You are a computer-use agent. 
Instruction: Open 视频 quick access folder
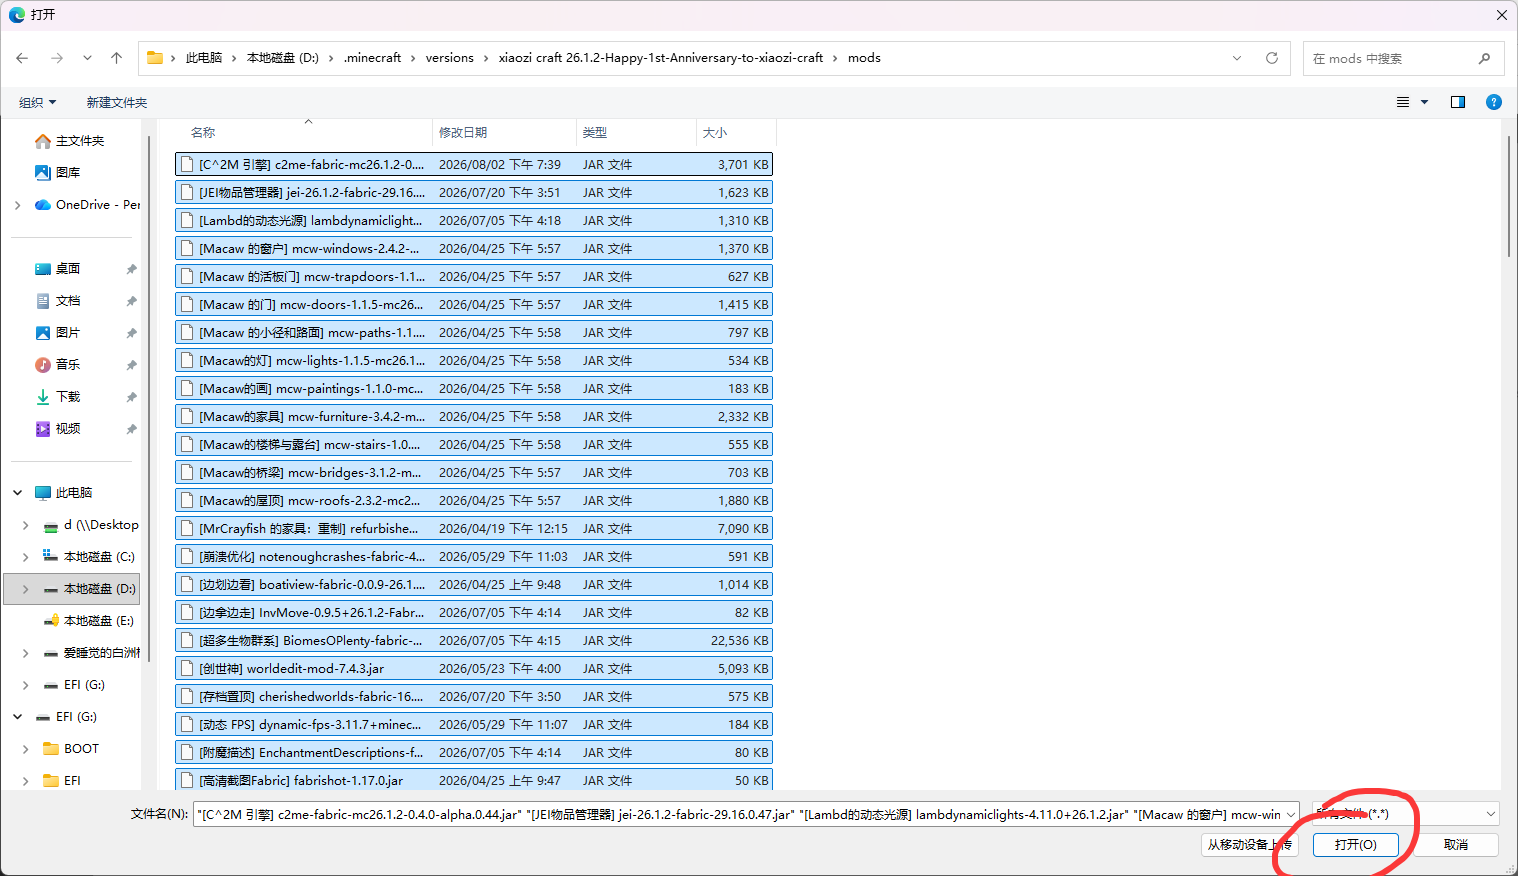(x=58, y=429)
